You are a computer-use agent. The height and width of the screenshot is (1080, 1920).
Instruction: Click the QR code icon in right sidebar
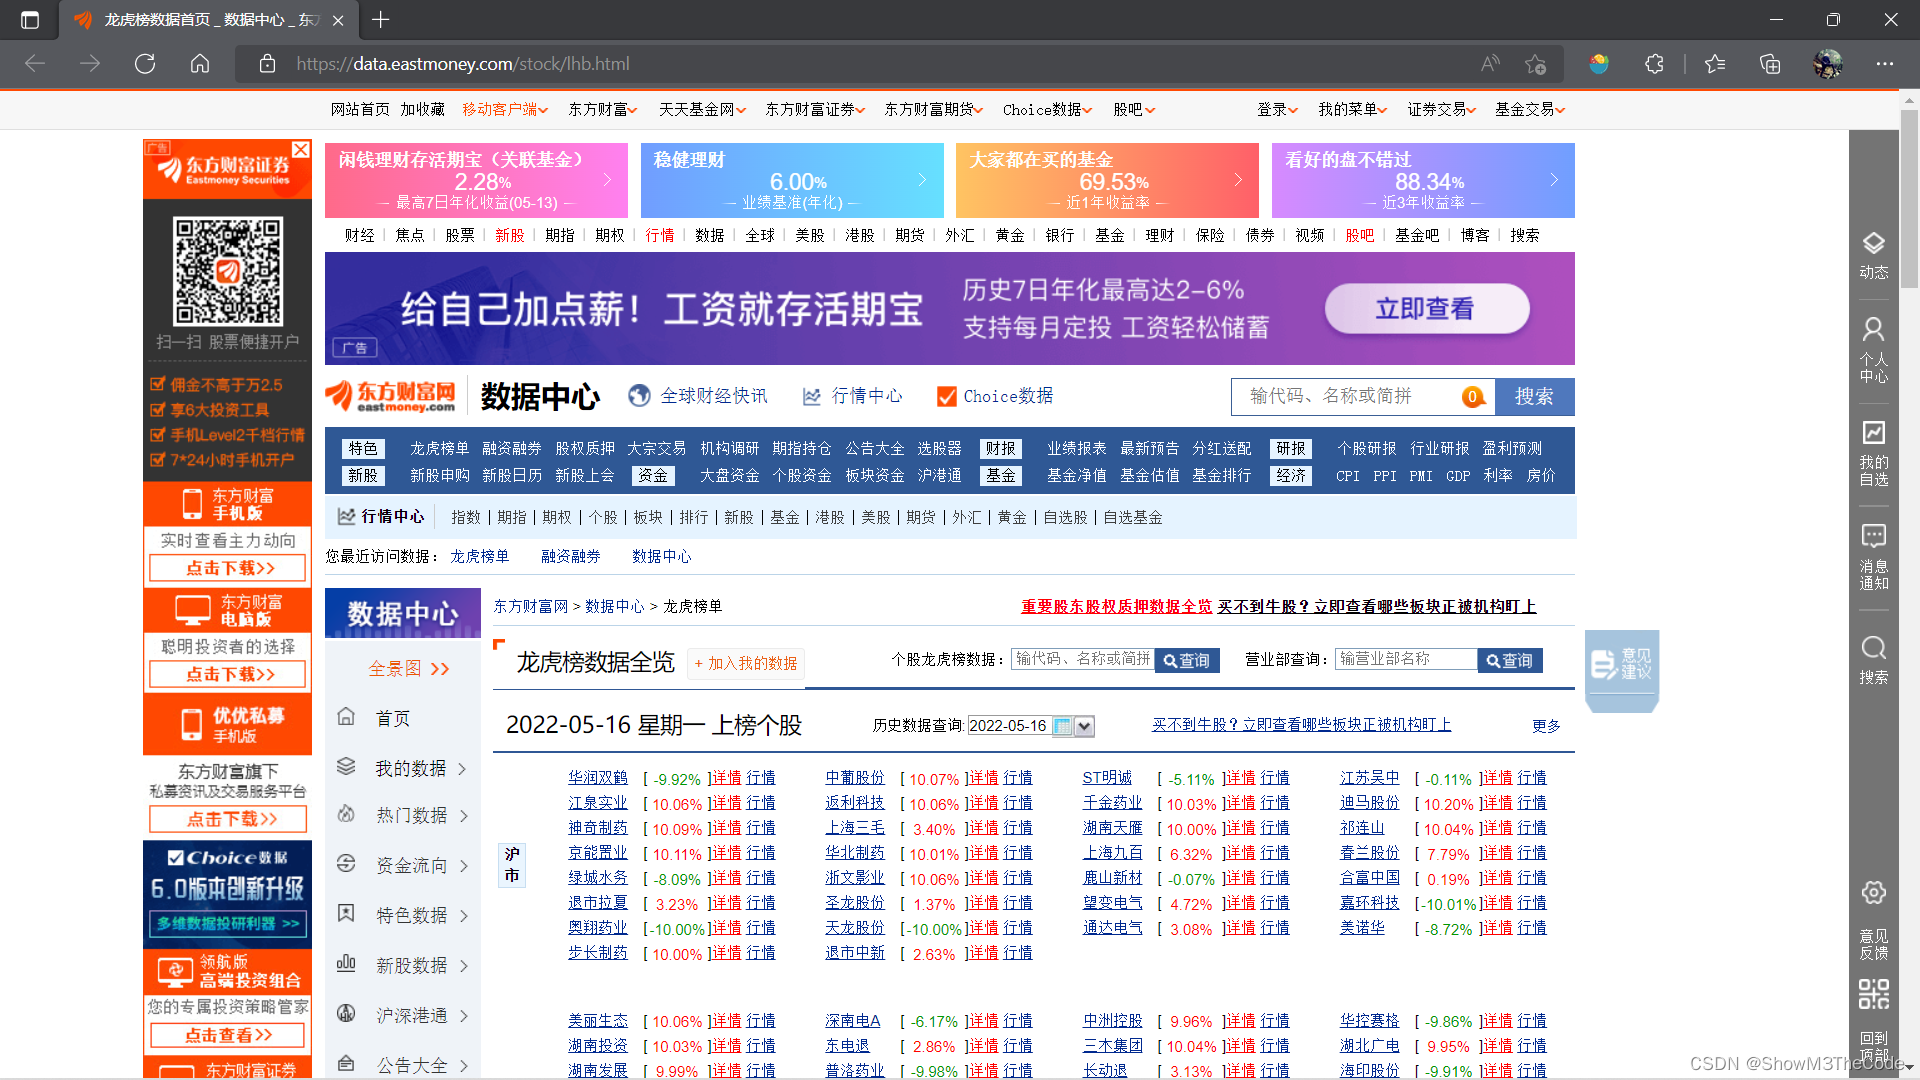(1873, 993)
